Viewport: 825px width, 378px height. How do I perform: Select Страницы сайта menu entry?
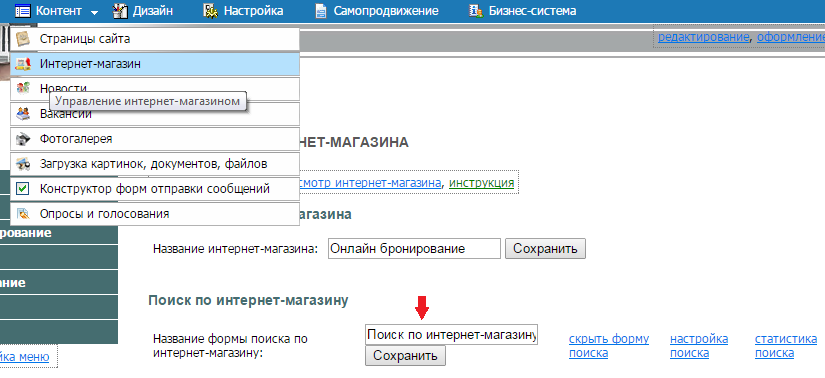[x=155, y=39]
